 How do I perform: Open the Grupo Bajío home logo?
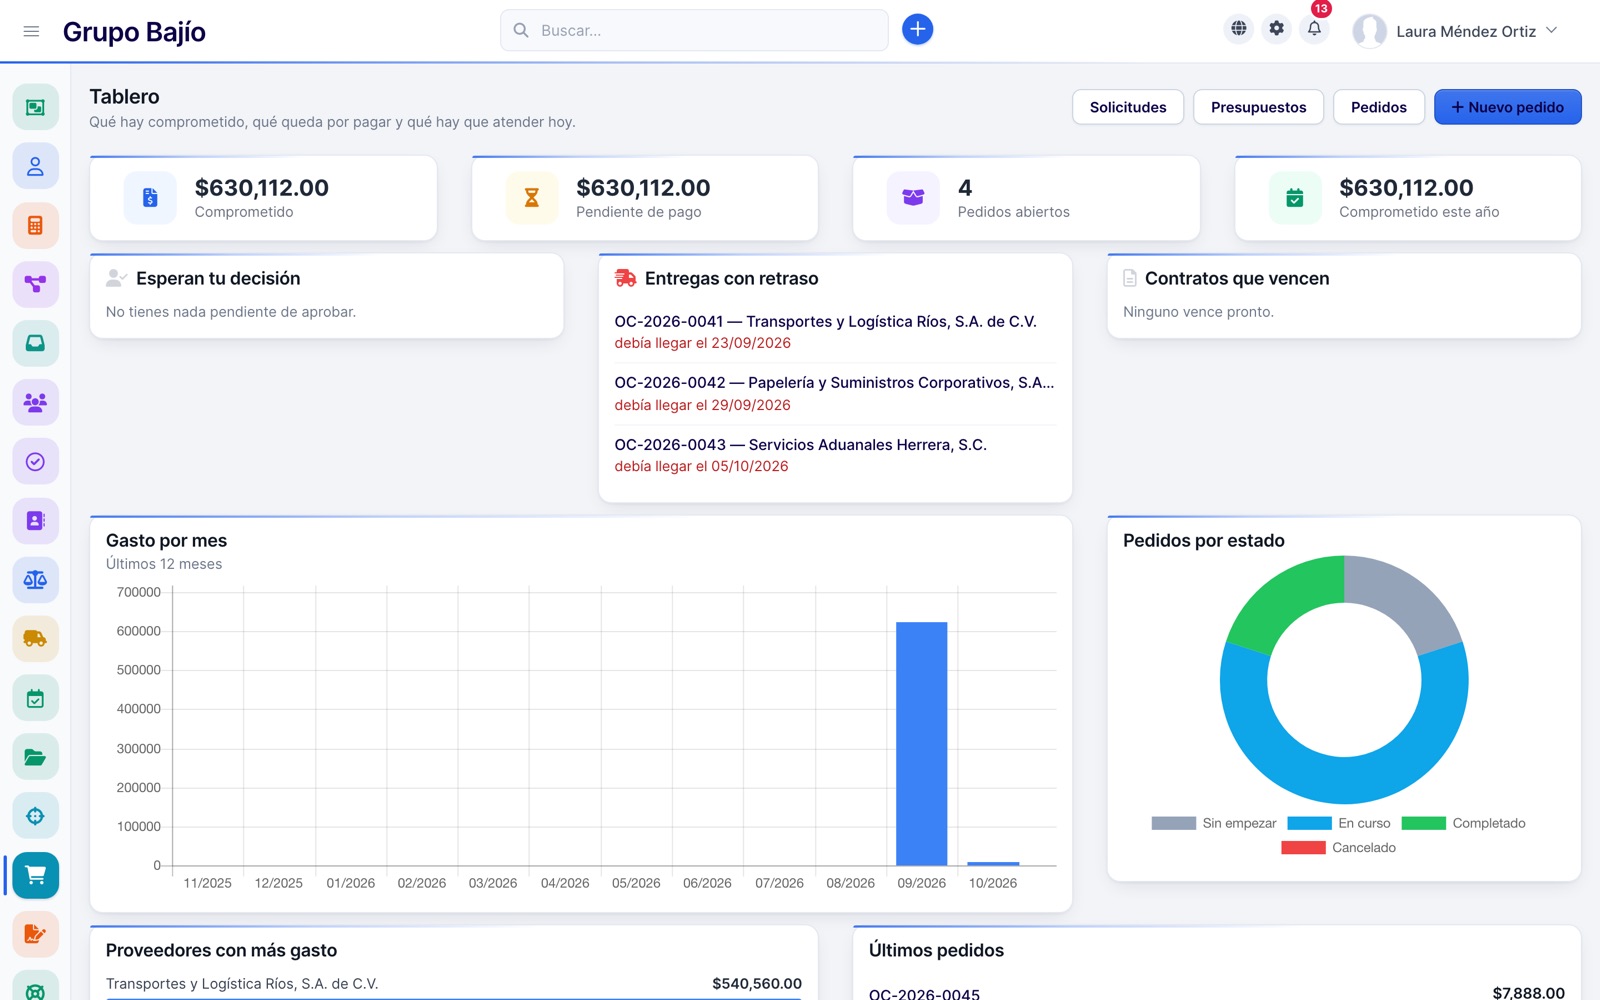(134, 32)
